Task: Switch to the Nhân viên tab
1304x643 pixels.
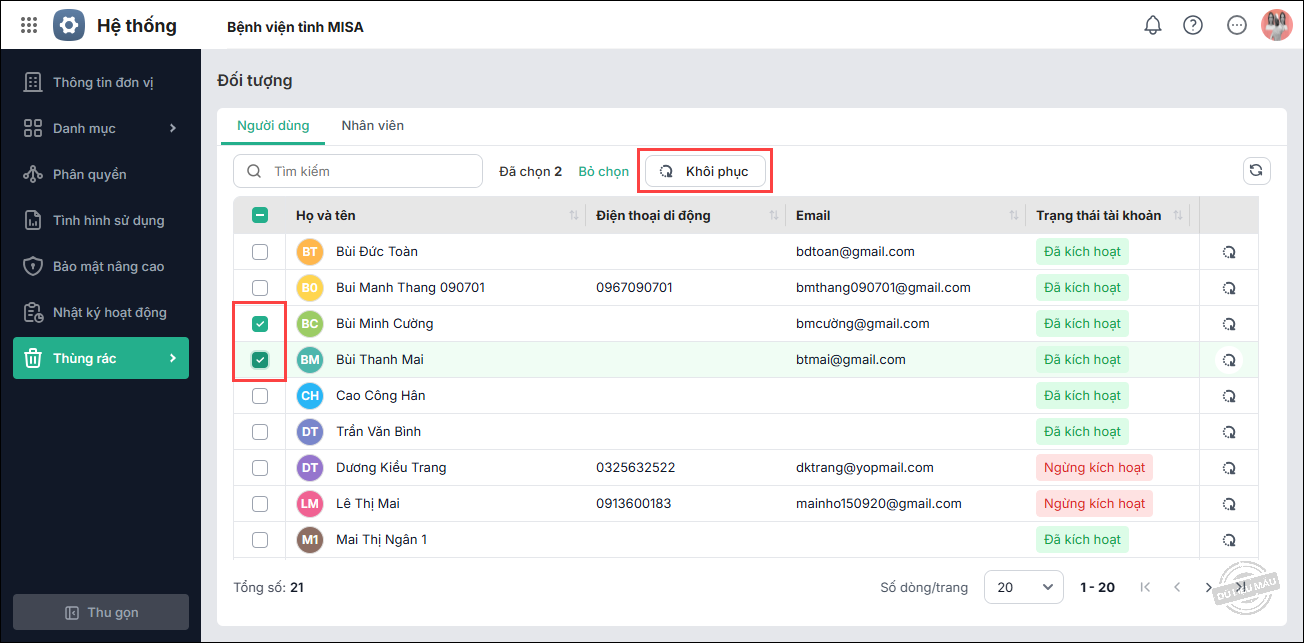Action: 372,126
